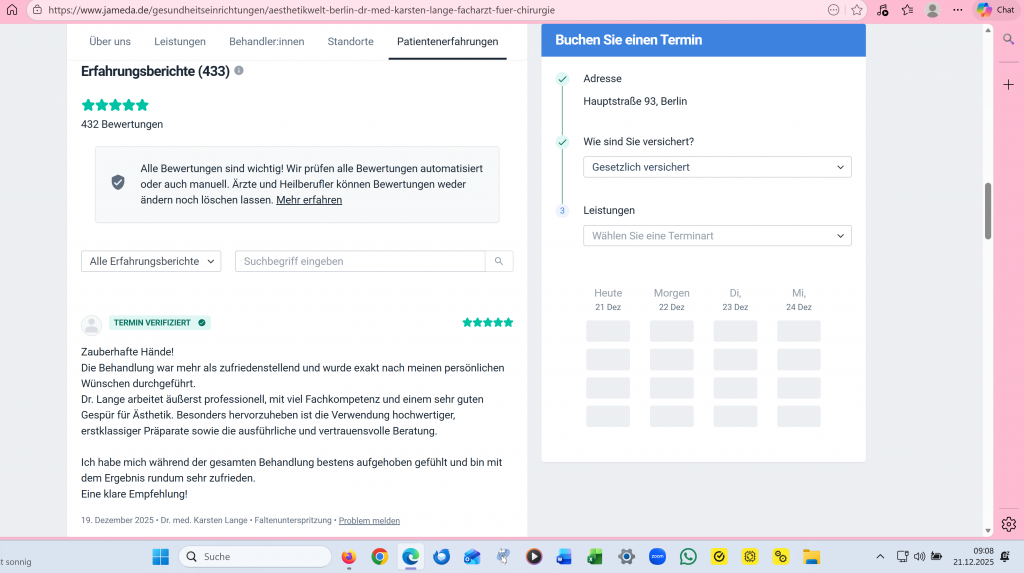Open WhatsApp from the taskbar
The image size is (1024, 573).
(x=688, y=557)
